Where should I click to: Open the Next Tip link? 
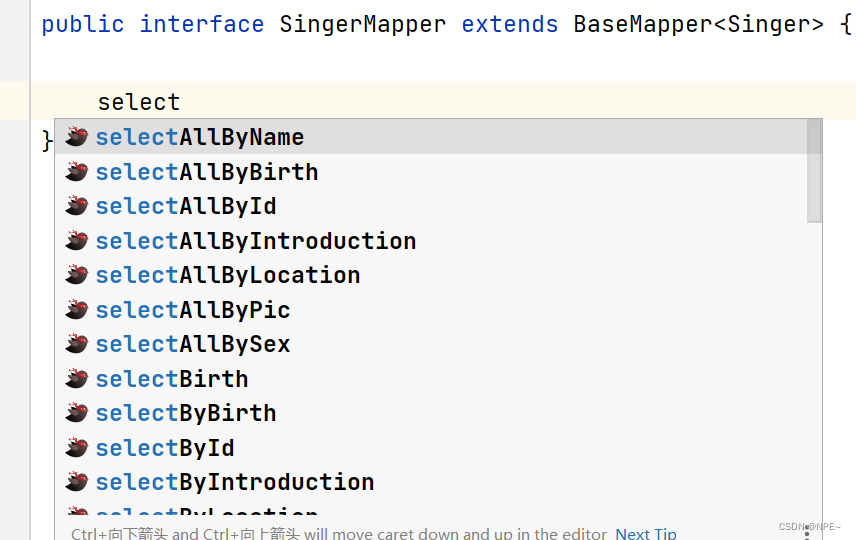646,533
